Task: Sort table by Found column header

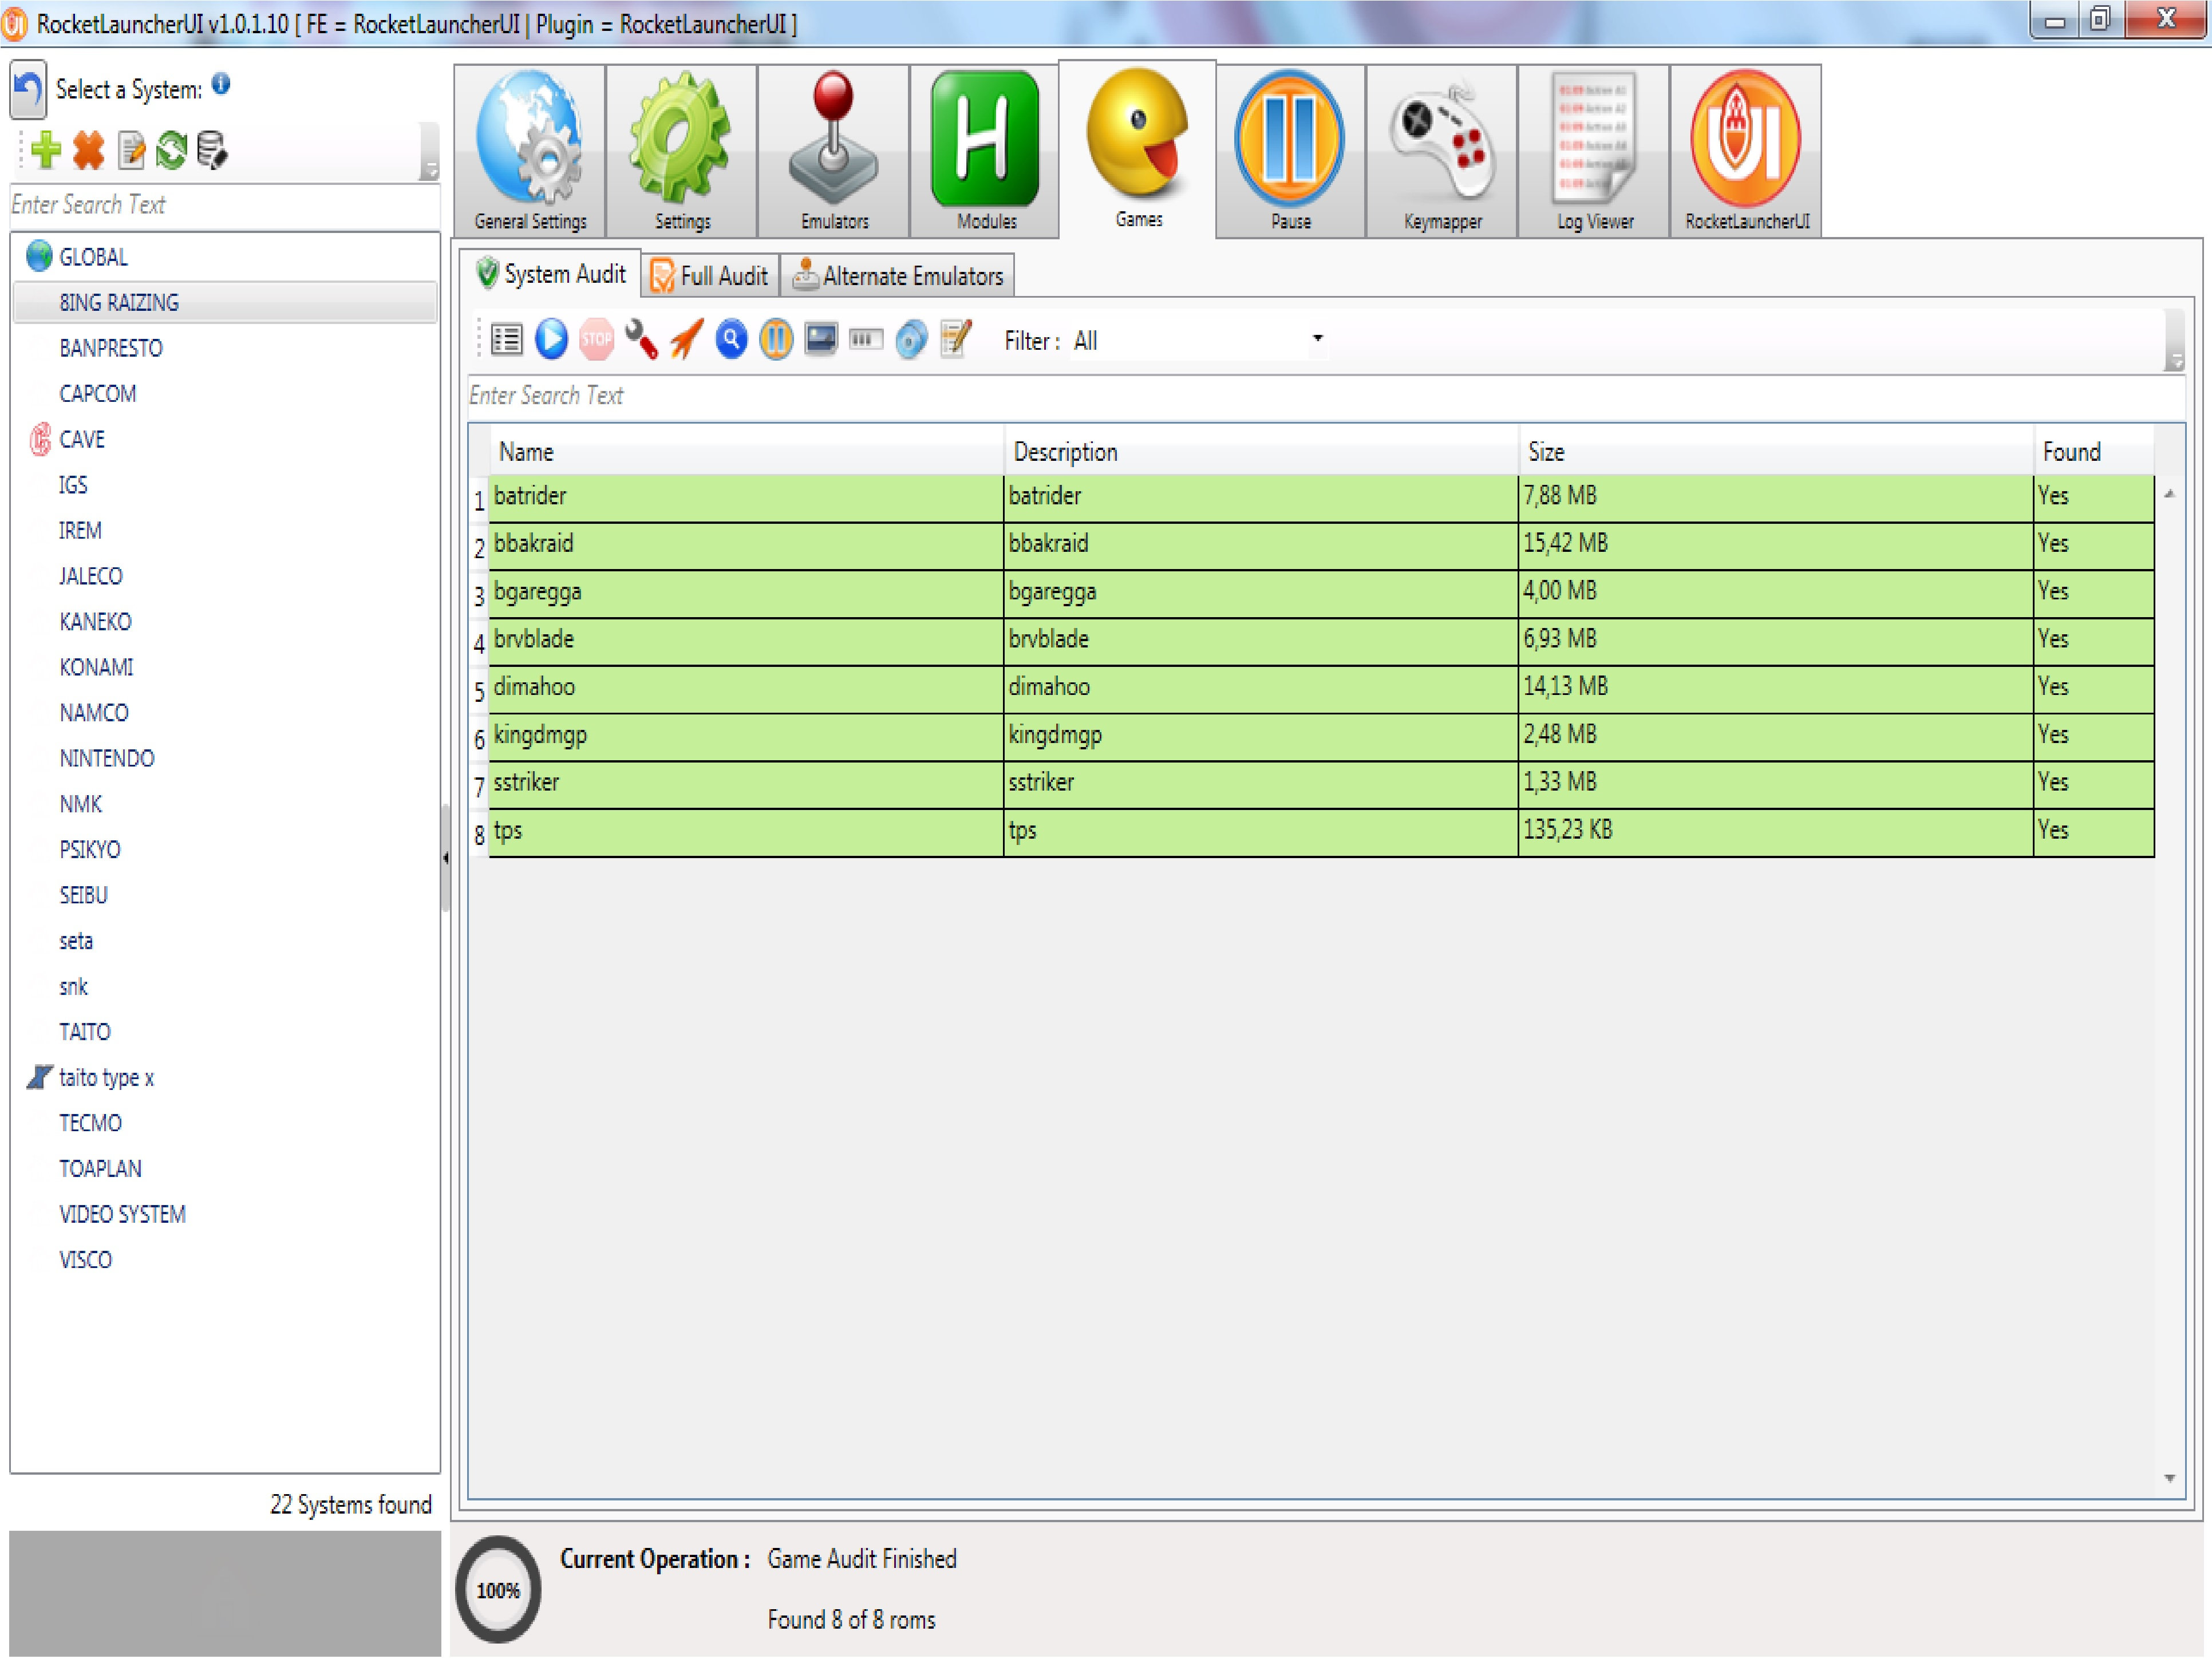Action: pos(2094,452)
